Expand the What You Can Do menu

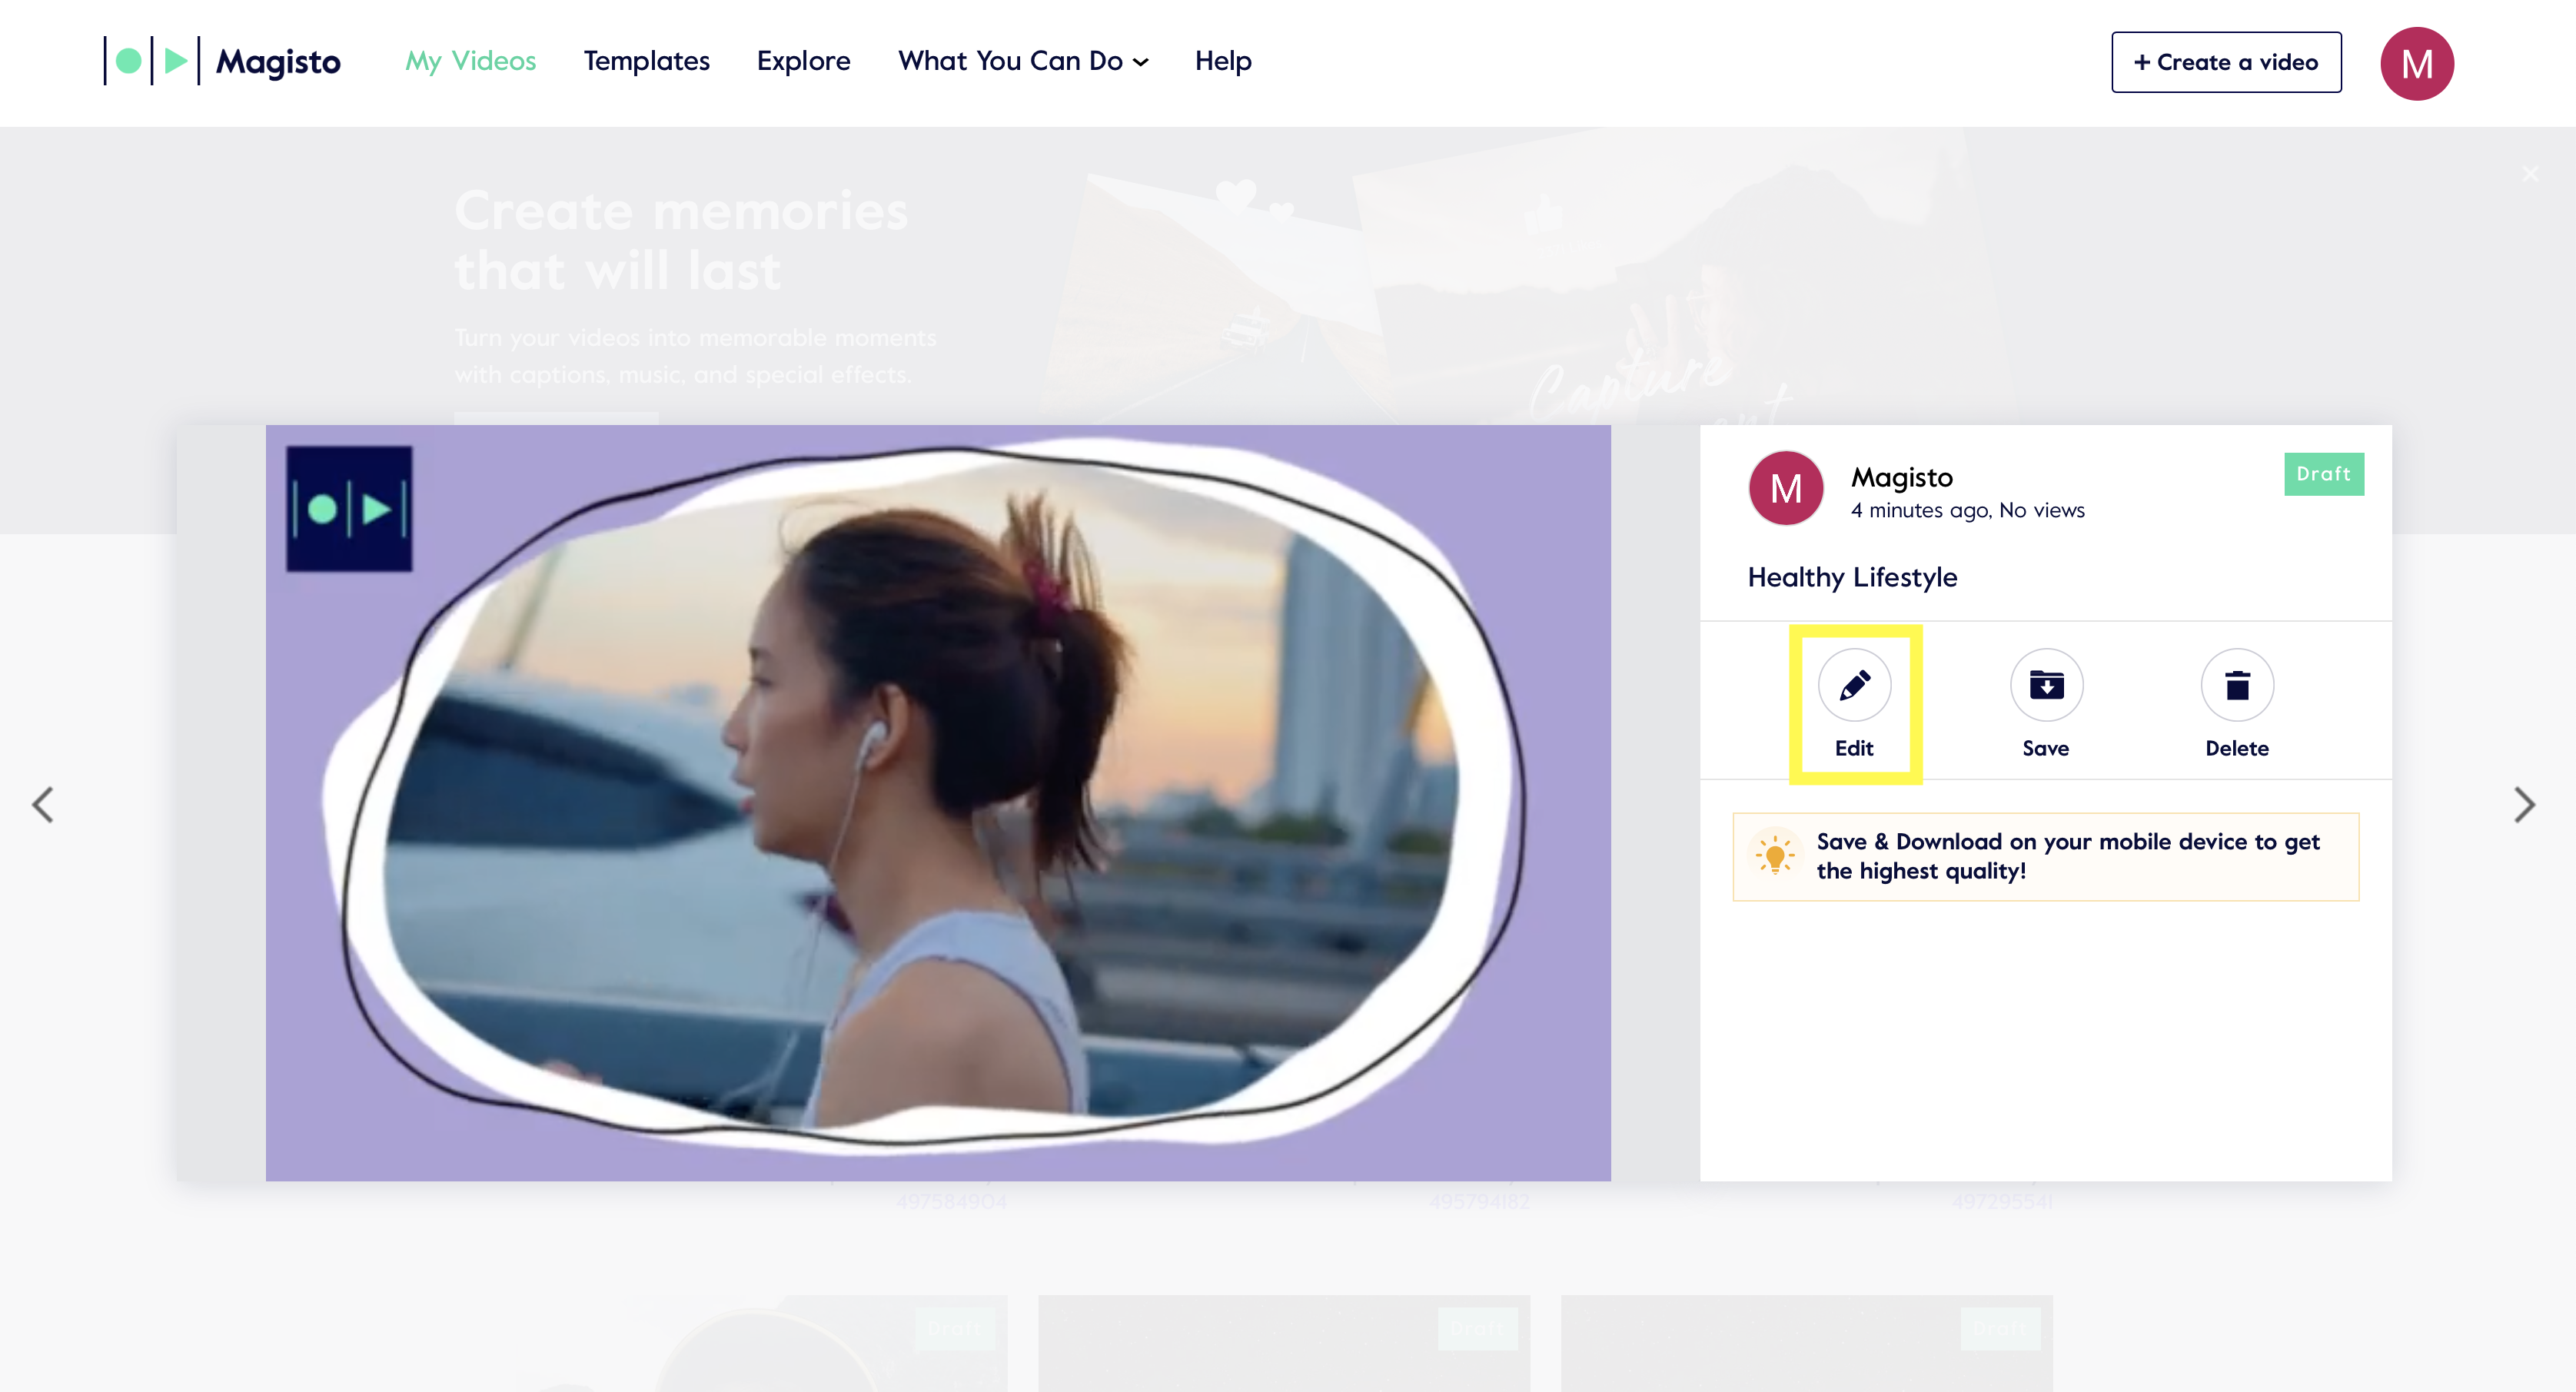1023,61
